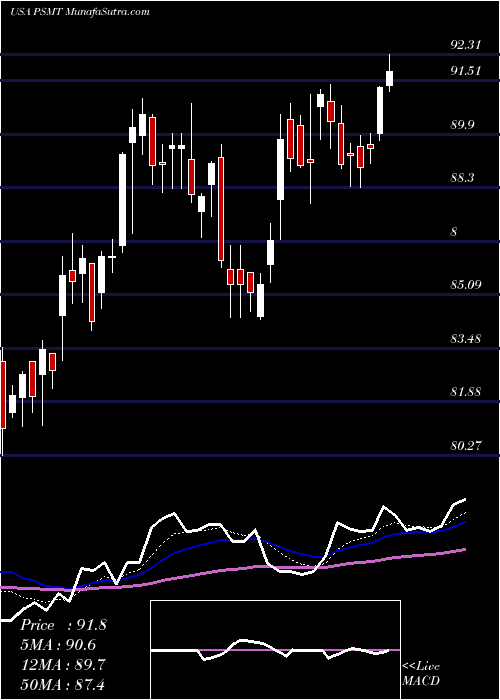The width and height of the screenshot is (500, 700).
Task: Click the Live MACD label
Action: pyautogui.click(x=421, y=674)
